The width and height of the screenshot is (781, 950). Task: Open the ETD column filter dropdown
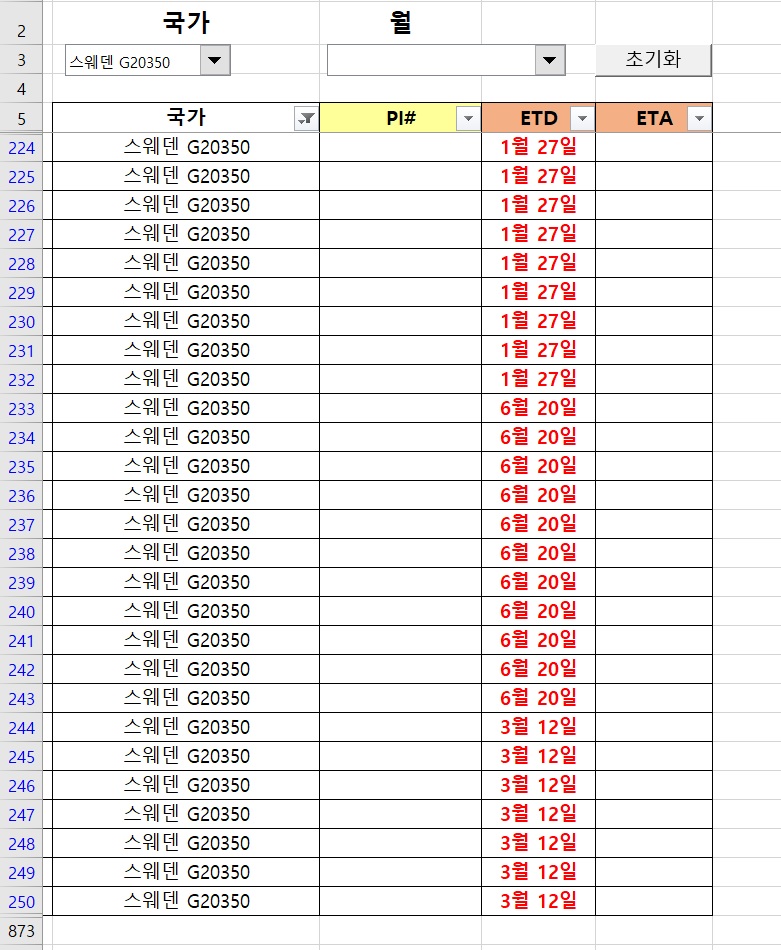point(582,119)
